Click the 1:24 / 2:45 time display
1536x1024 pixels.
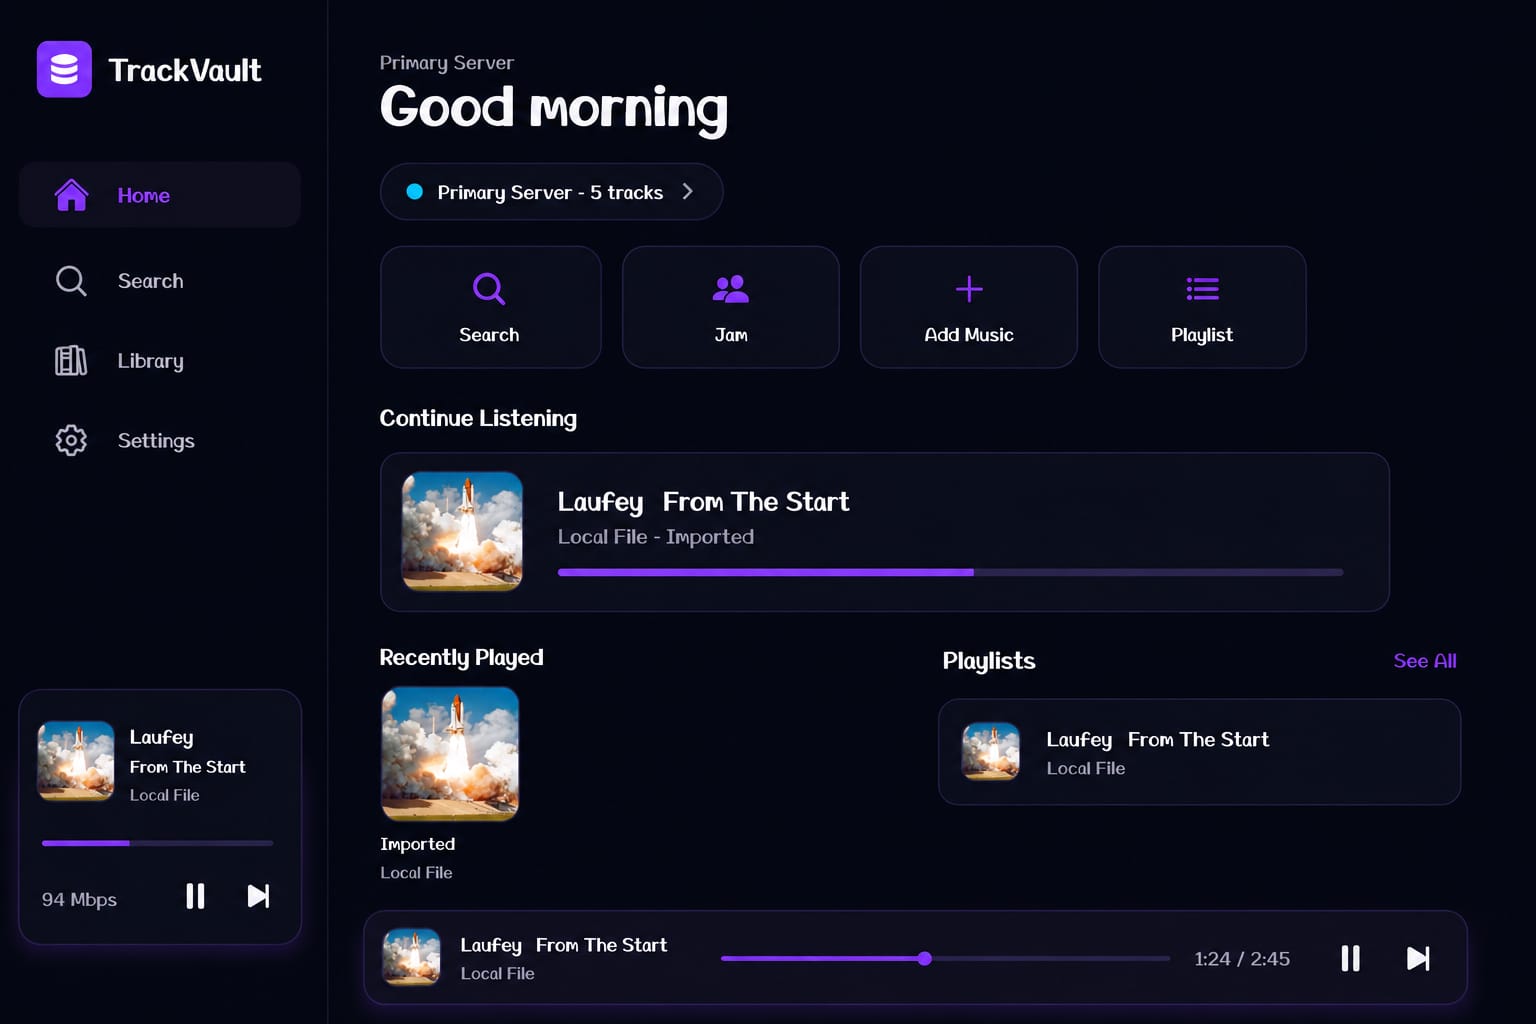coord(1242,959)
